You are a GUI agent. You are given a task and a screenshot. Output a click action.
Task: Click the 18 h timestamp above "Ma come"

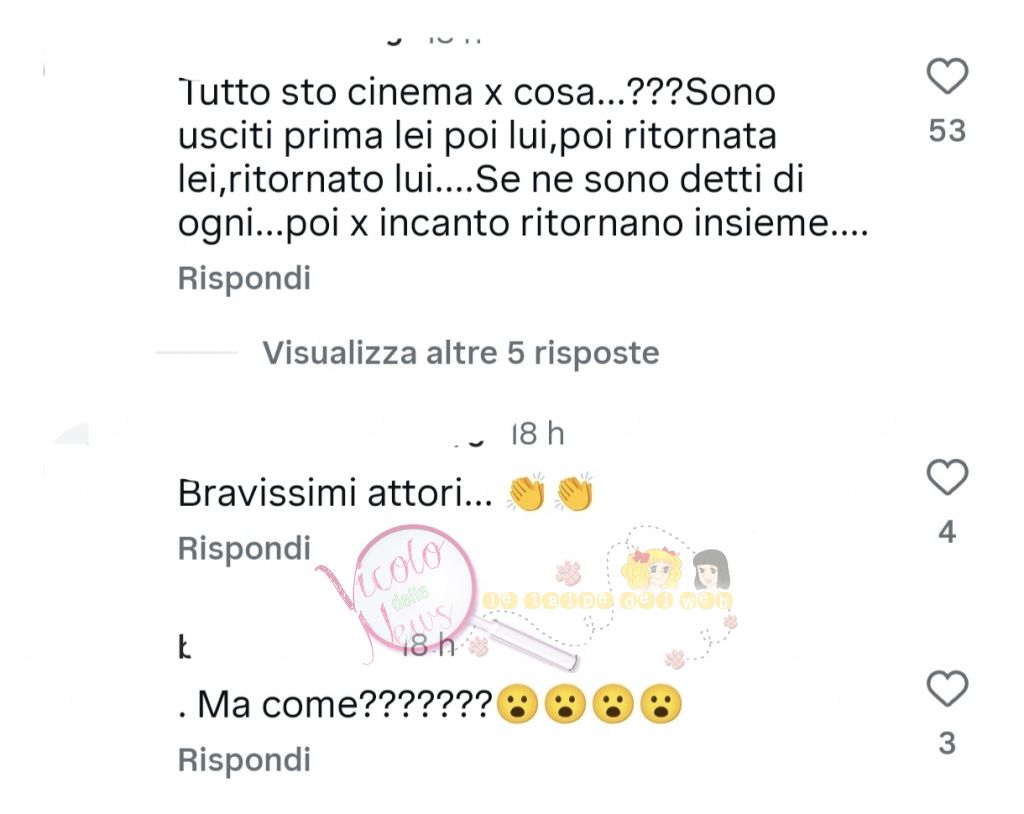tap(428, 645)
